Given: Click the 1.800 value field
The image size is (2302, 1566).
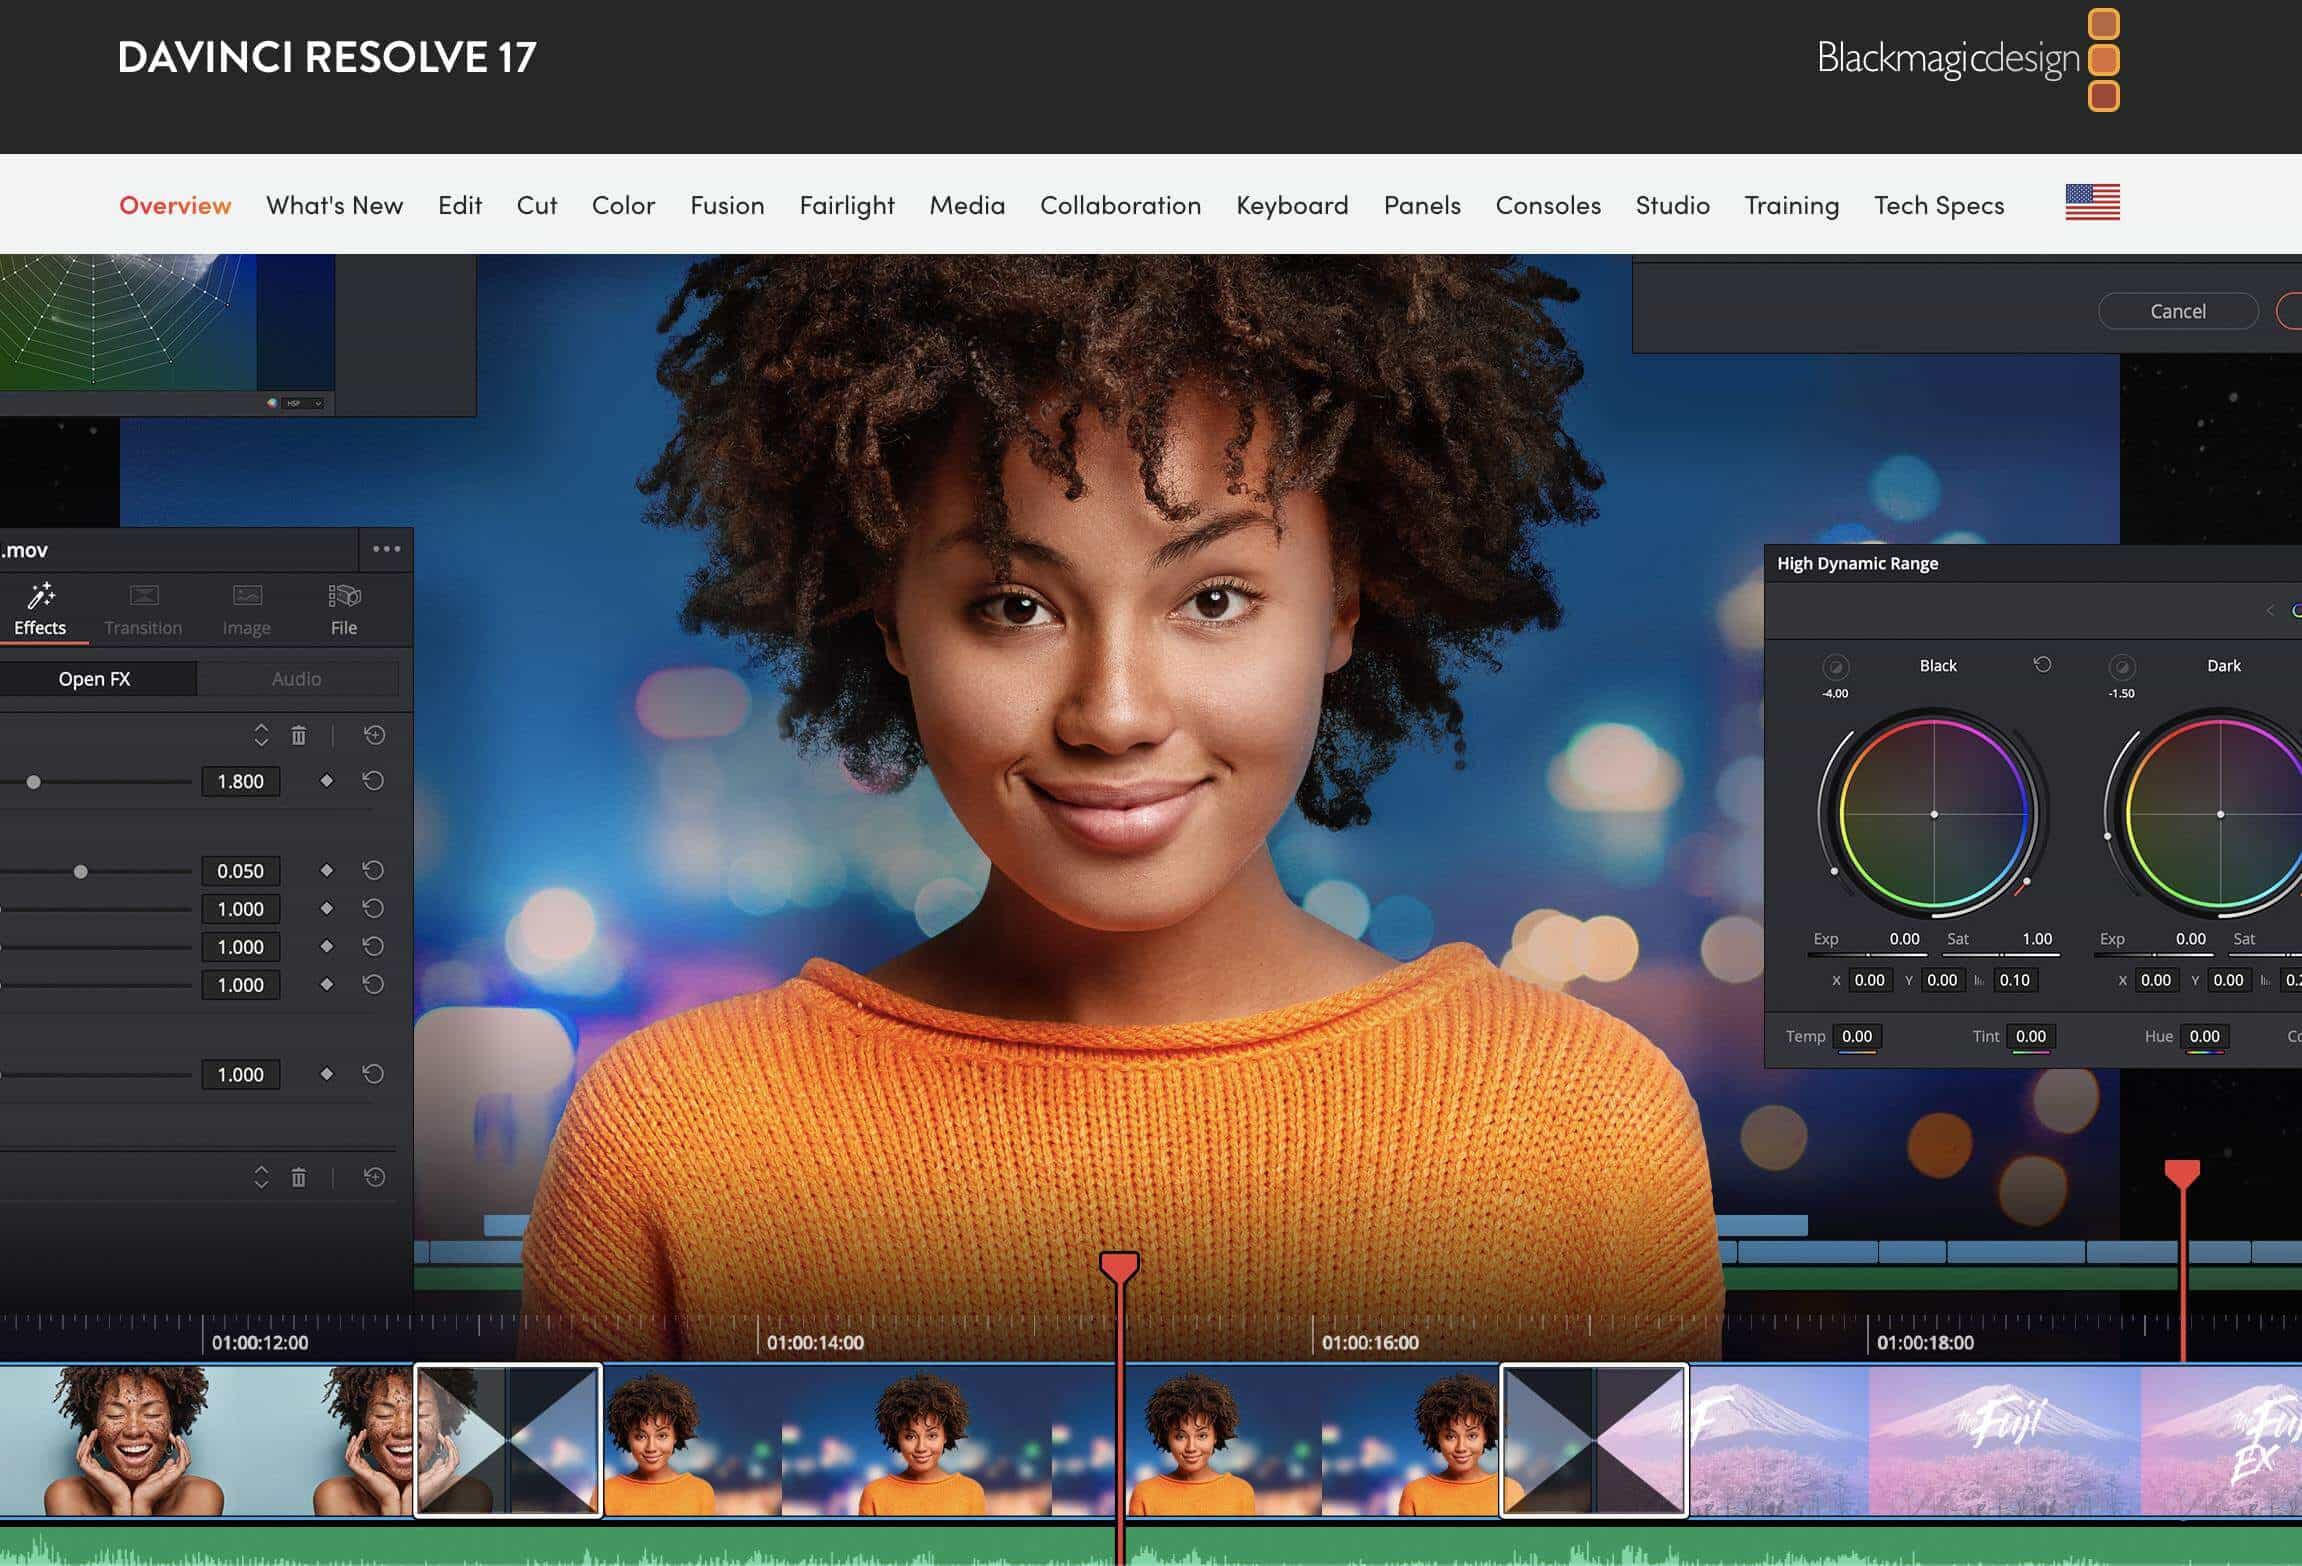Looking at the screenshot, I should point(241,781).
